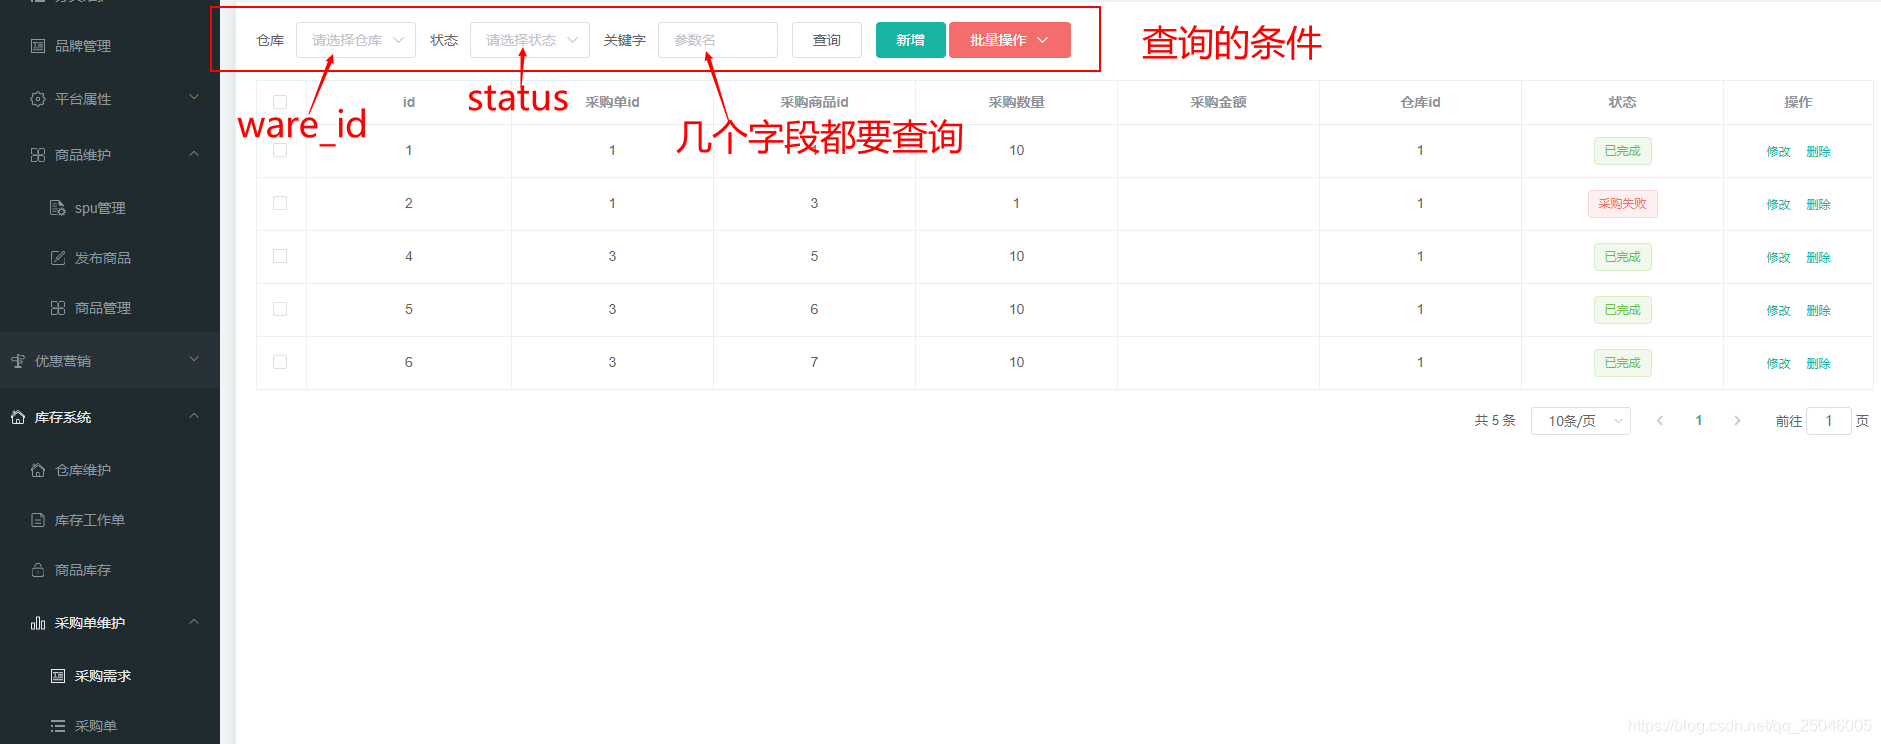The height and width of the screenshot is (744, 1881).
Task: Click the 采购失败 status tag
Action: tap(1622, 204)
